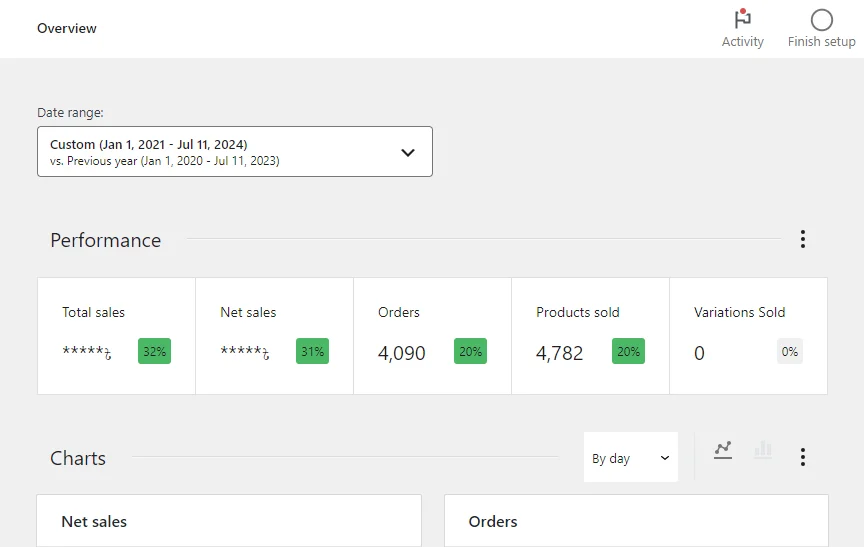Open the Activity flag icon
The width and height of the screenshot is (864, 547).
pos(742,20)
